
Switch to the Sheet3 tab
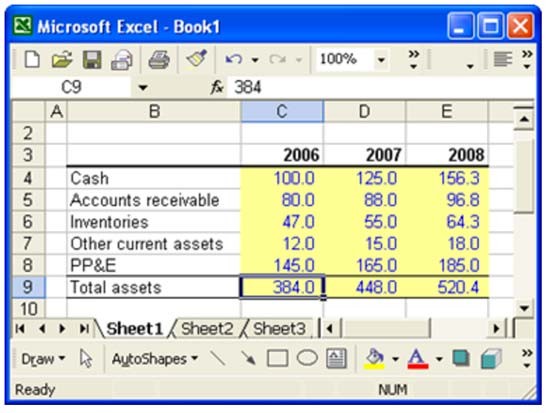tap(279, 329)
